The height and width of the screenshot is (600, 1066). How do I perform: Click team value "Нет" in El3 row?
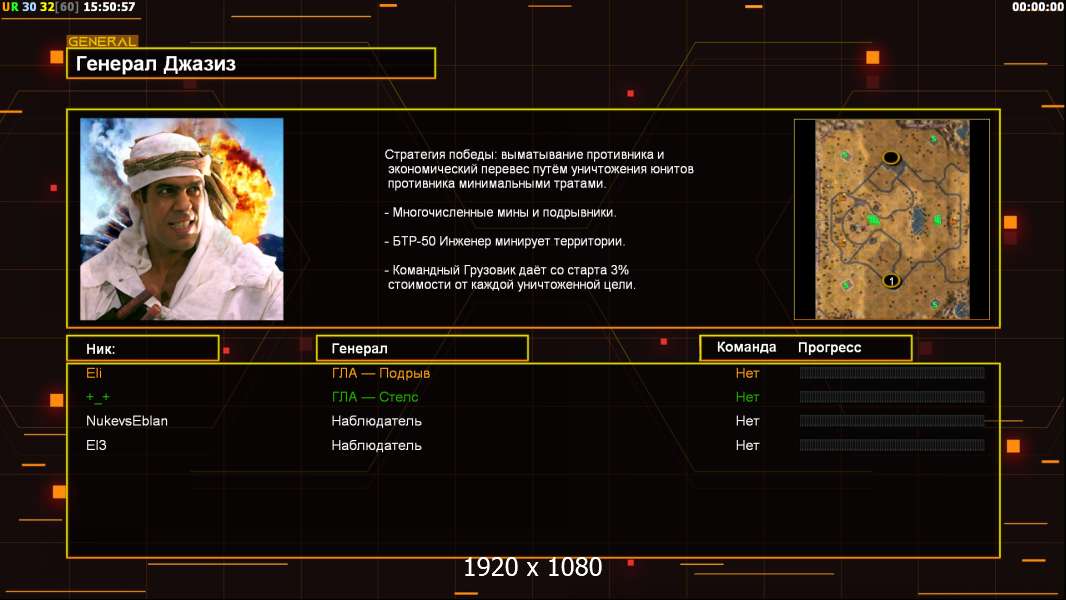(747, 445)
